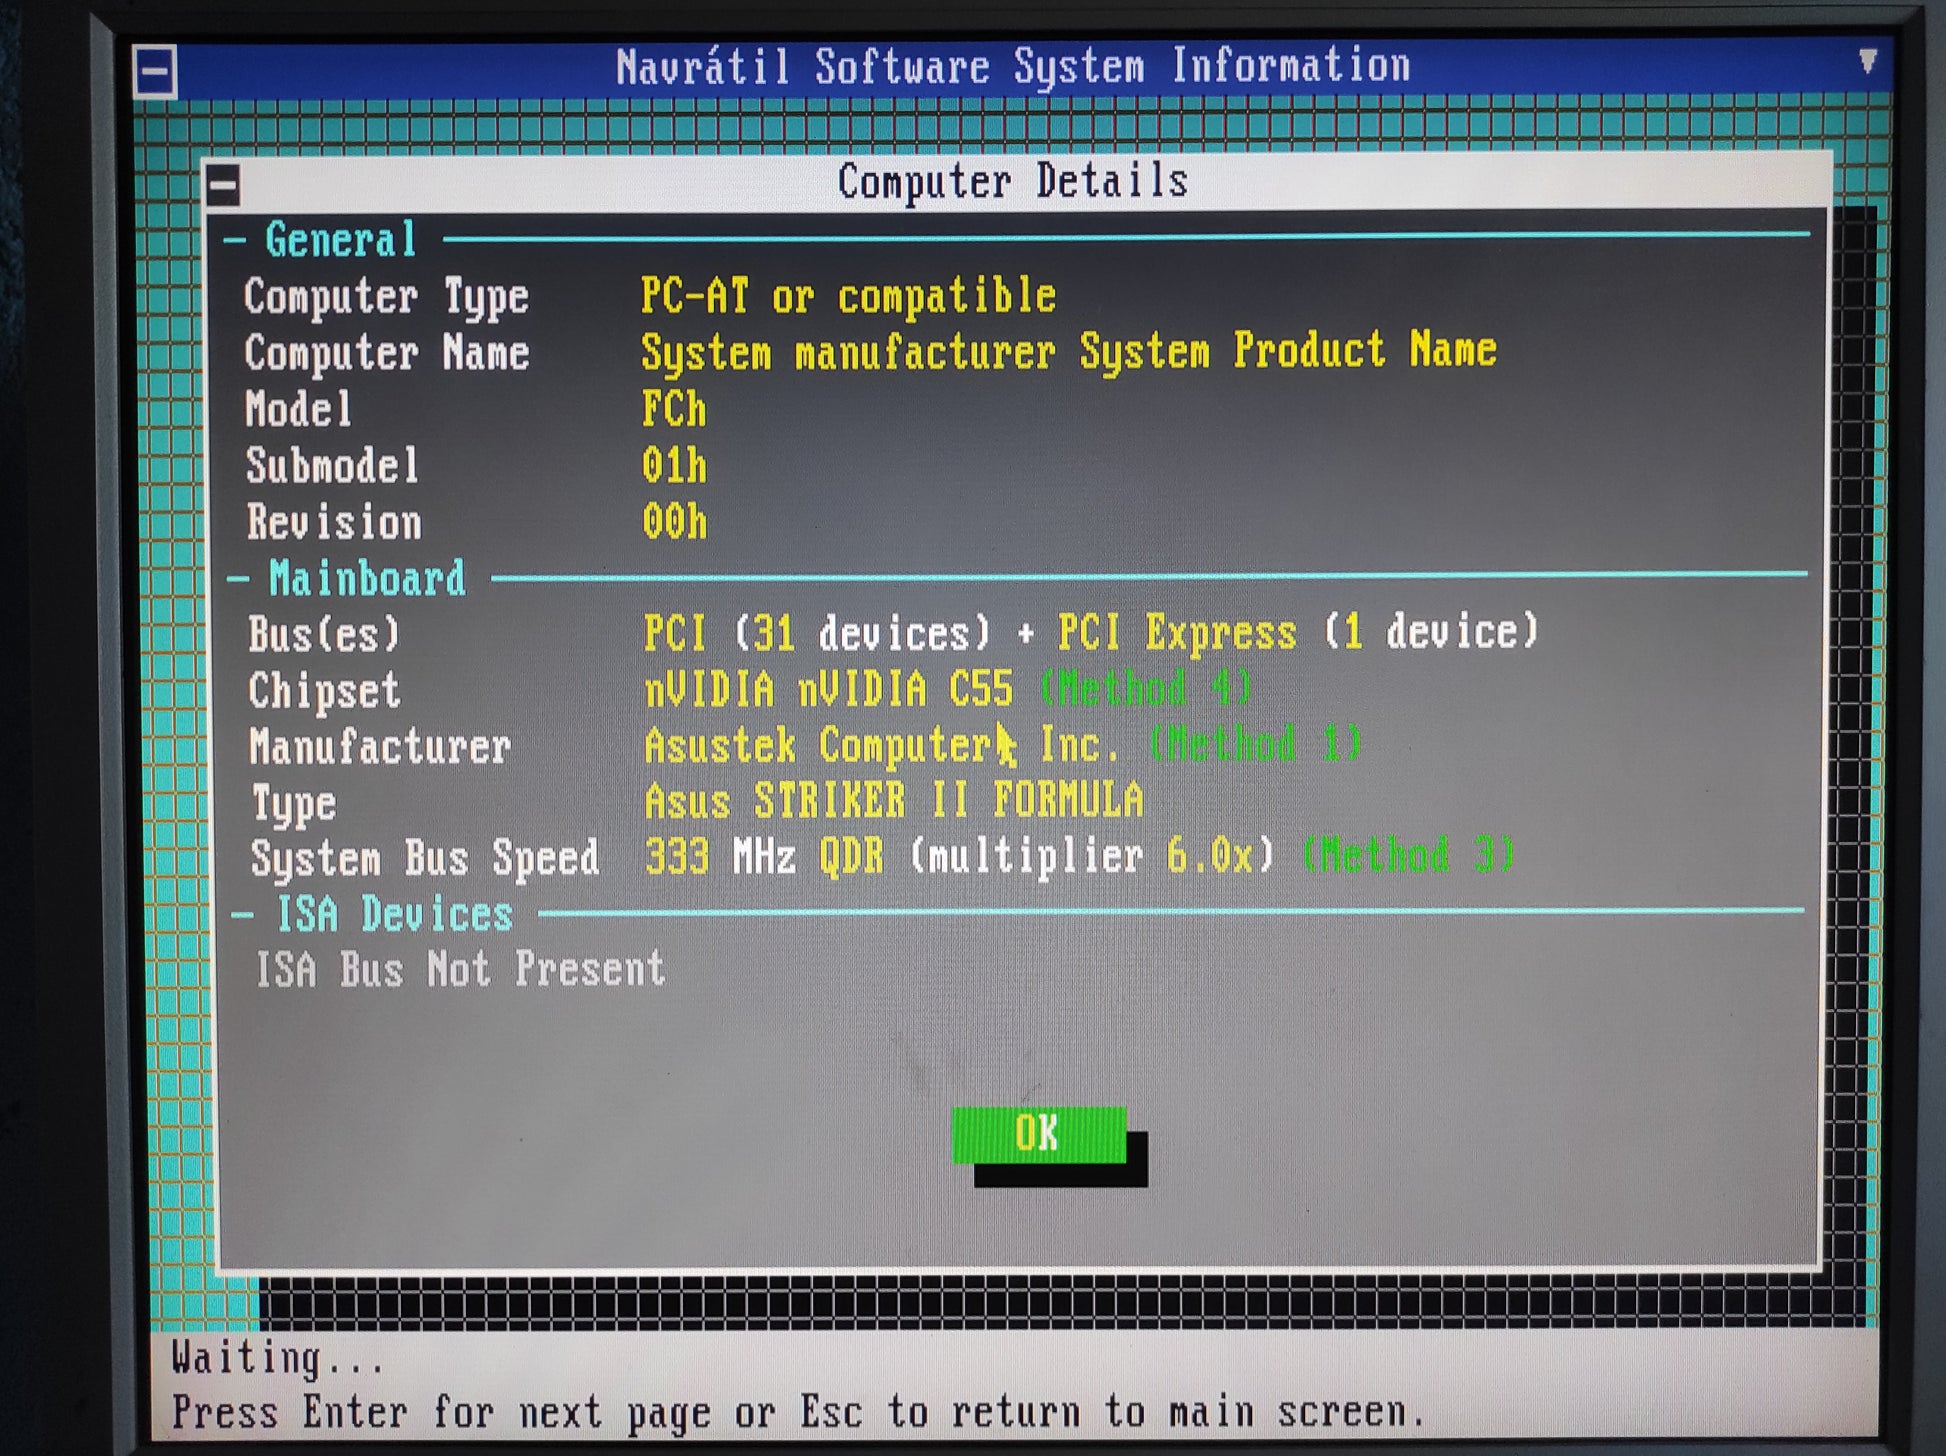The width and height of the screenshot is (1946, 1456).
Task: Open the main window system menu box
Action: (155, 72)
